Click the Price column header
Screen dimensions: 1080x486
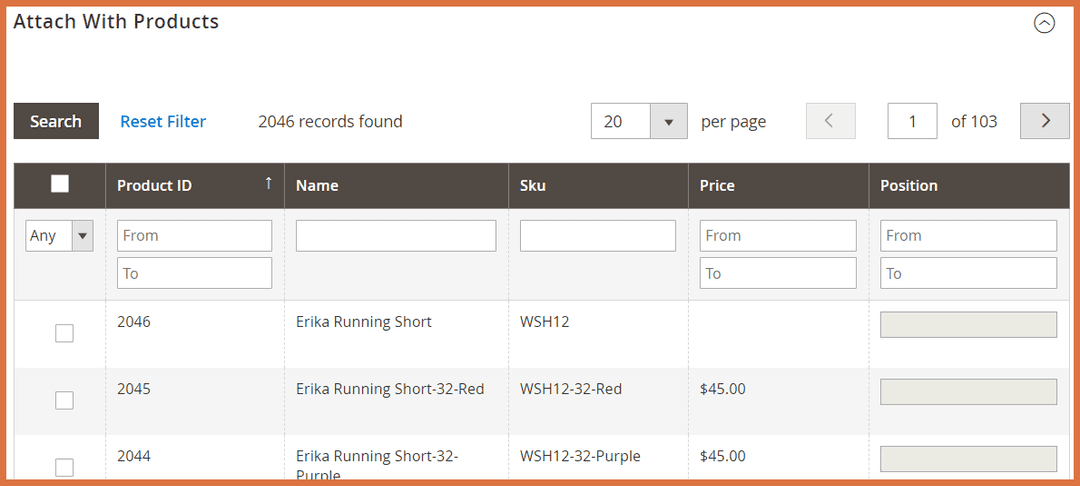(x=717, y=185)
